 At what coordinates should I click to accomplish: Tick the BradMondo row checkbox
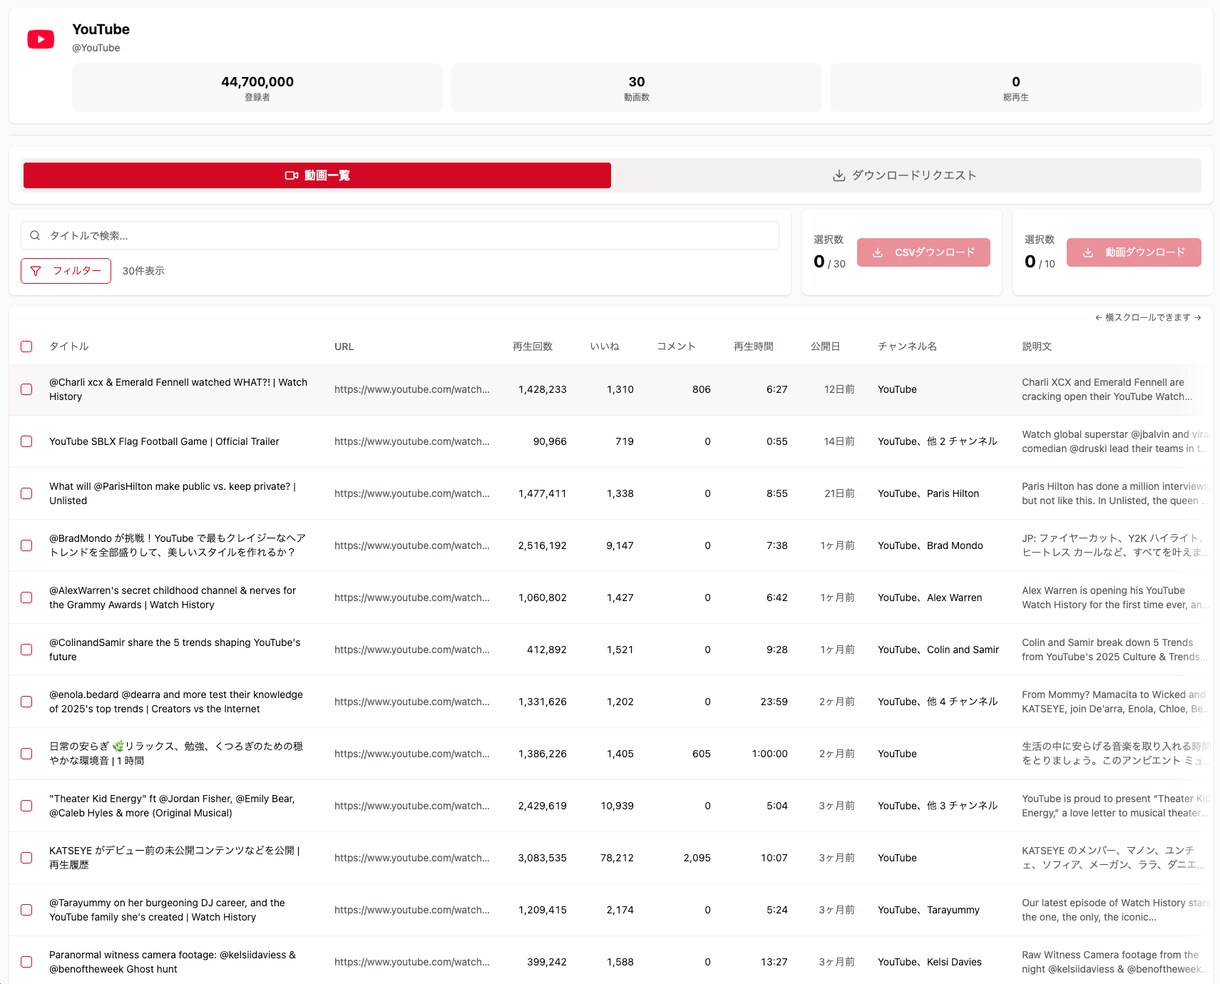27,546
